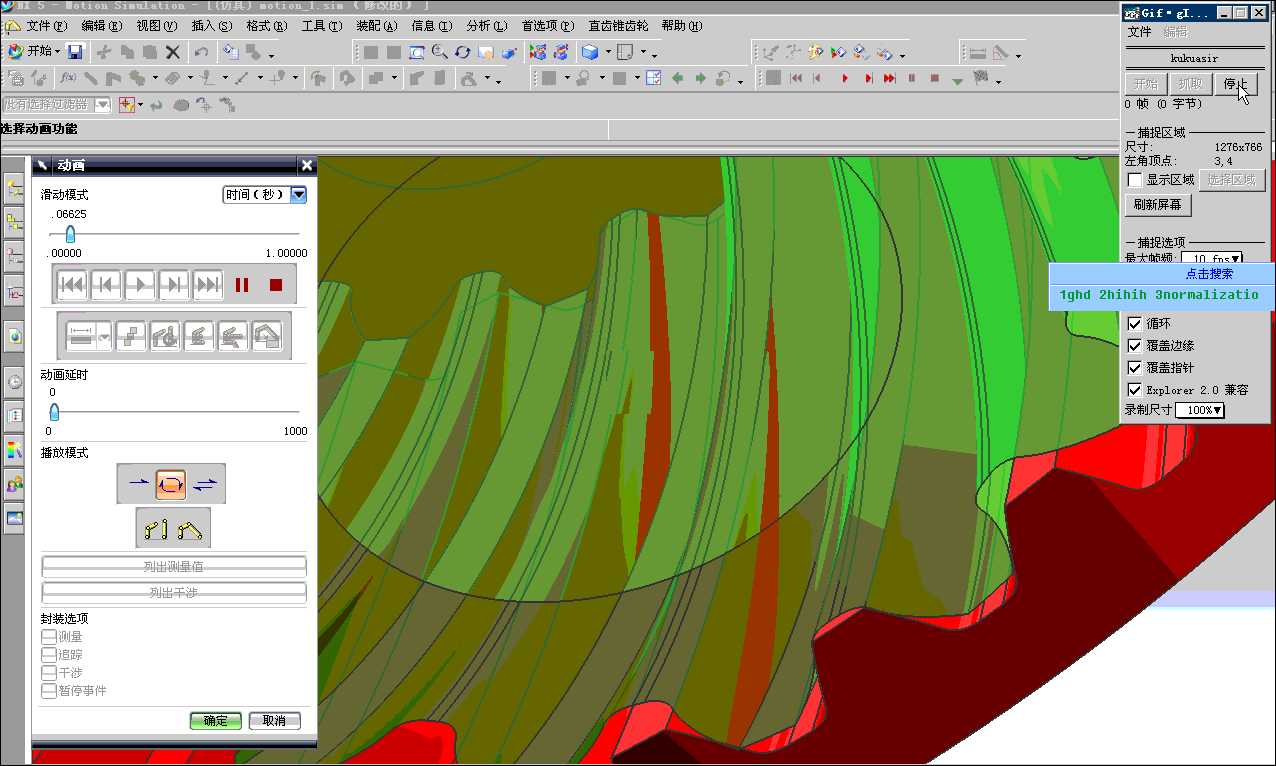The width and height of the screenshot is (1276, 766).
Task: Click the 确定 OK button
Action: point(216,721)
